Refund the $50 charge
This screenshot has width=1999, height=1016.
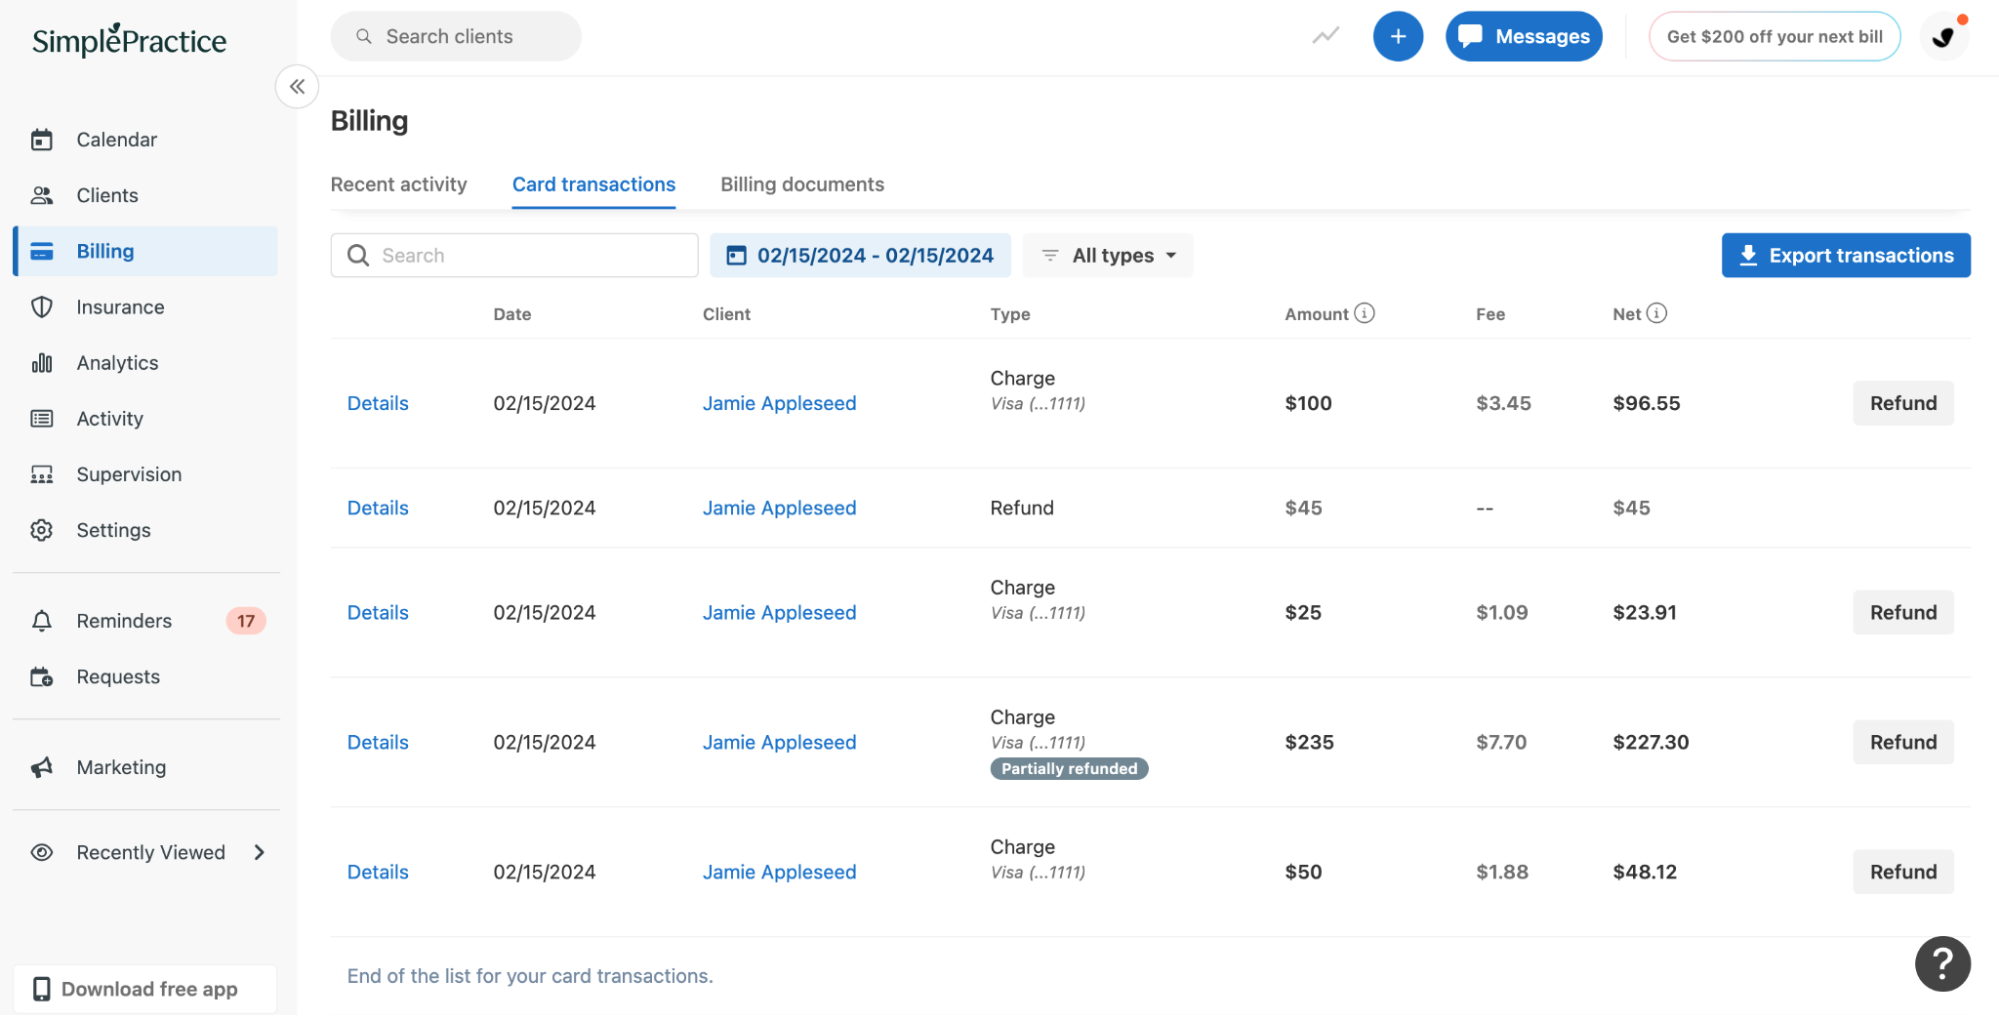click(1903, 873)
